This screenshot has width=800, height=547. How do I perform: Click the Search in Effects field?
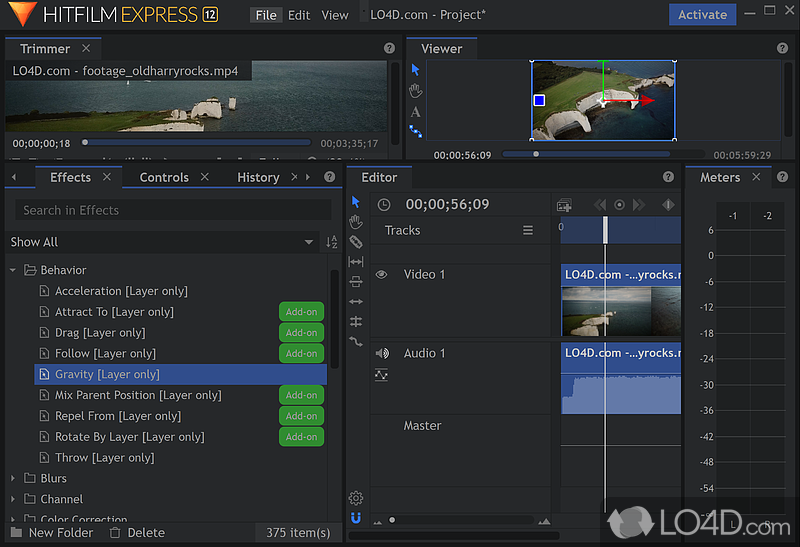click(173, 210)
